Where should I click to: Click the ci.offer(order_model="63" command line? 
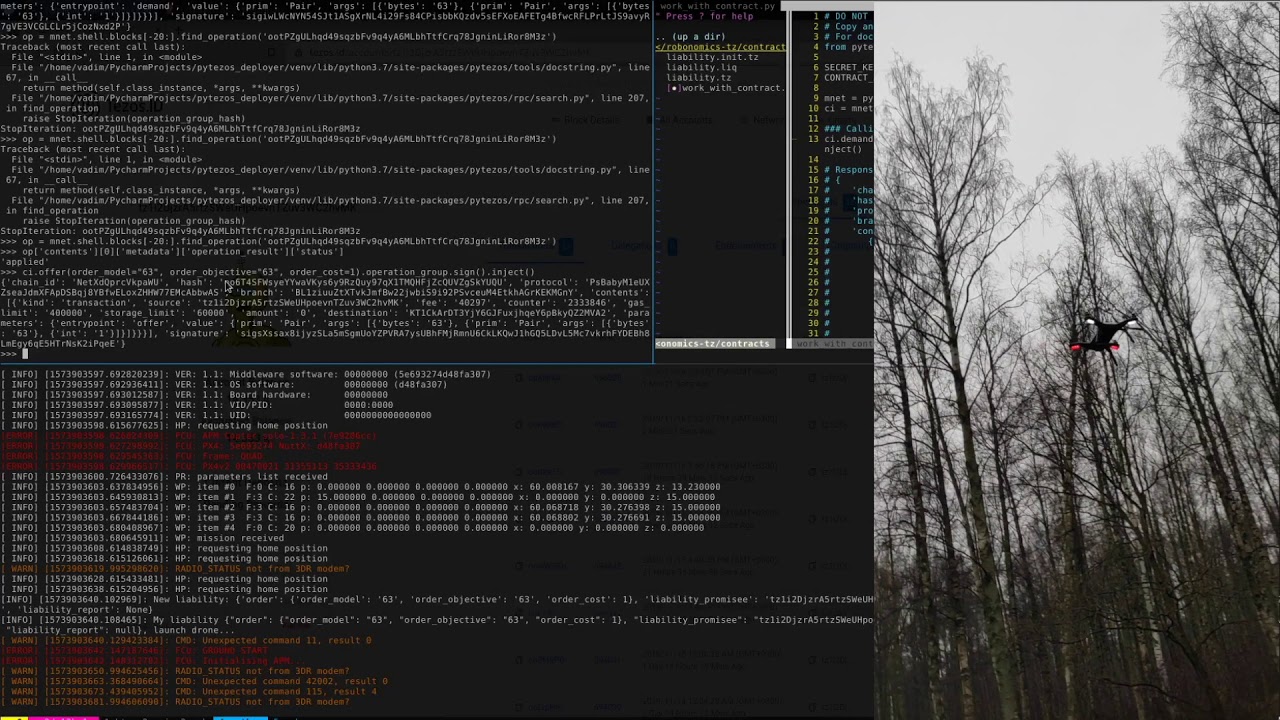pyautogui.click(x=267, y=272)
